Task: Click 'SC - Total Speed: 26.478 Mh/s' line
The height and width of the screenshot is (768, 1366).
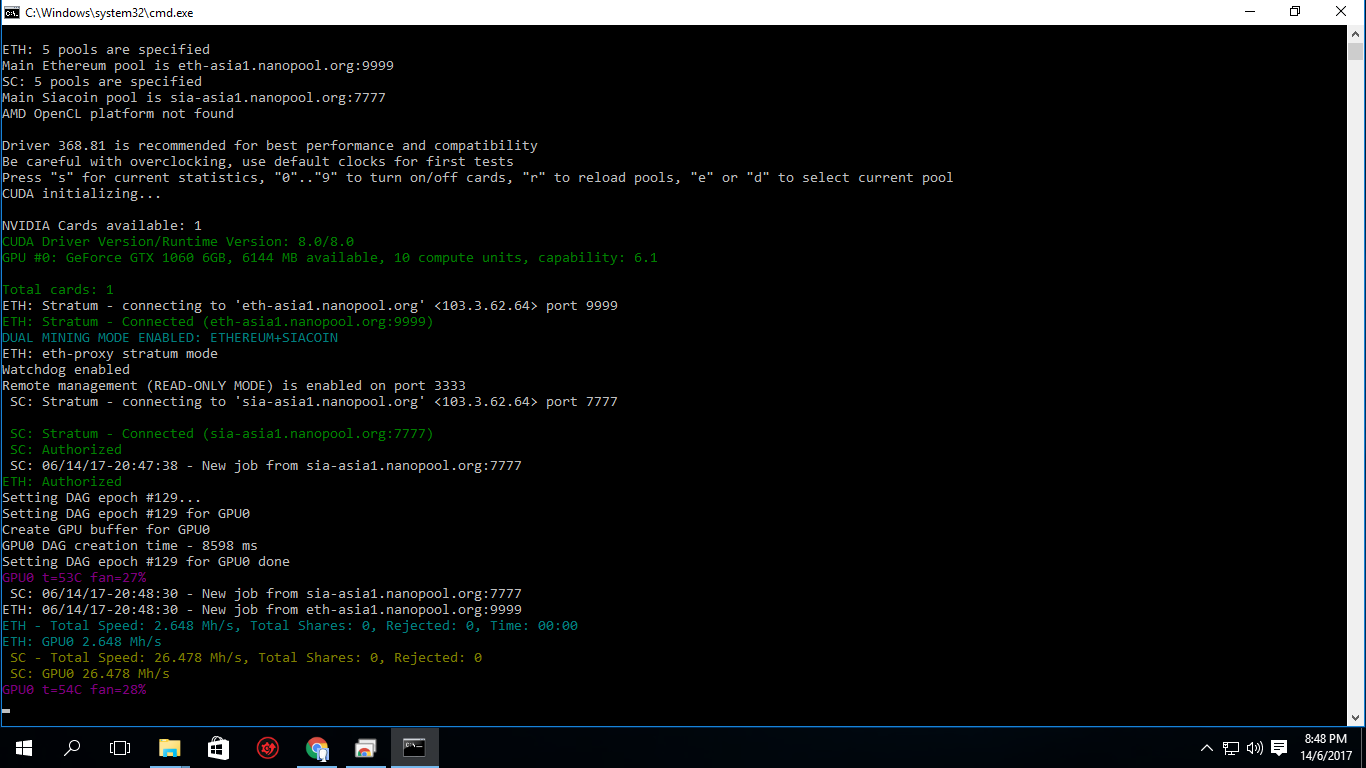Action: 246,658
